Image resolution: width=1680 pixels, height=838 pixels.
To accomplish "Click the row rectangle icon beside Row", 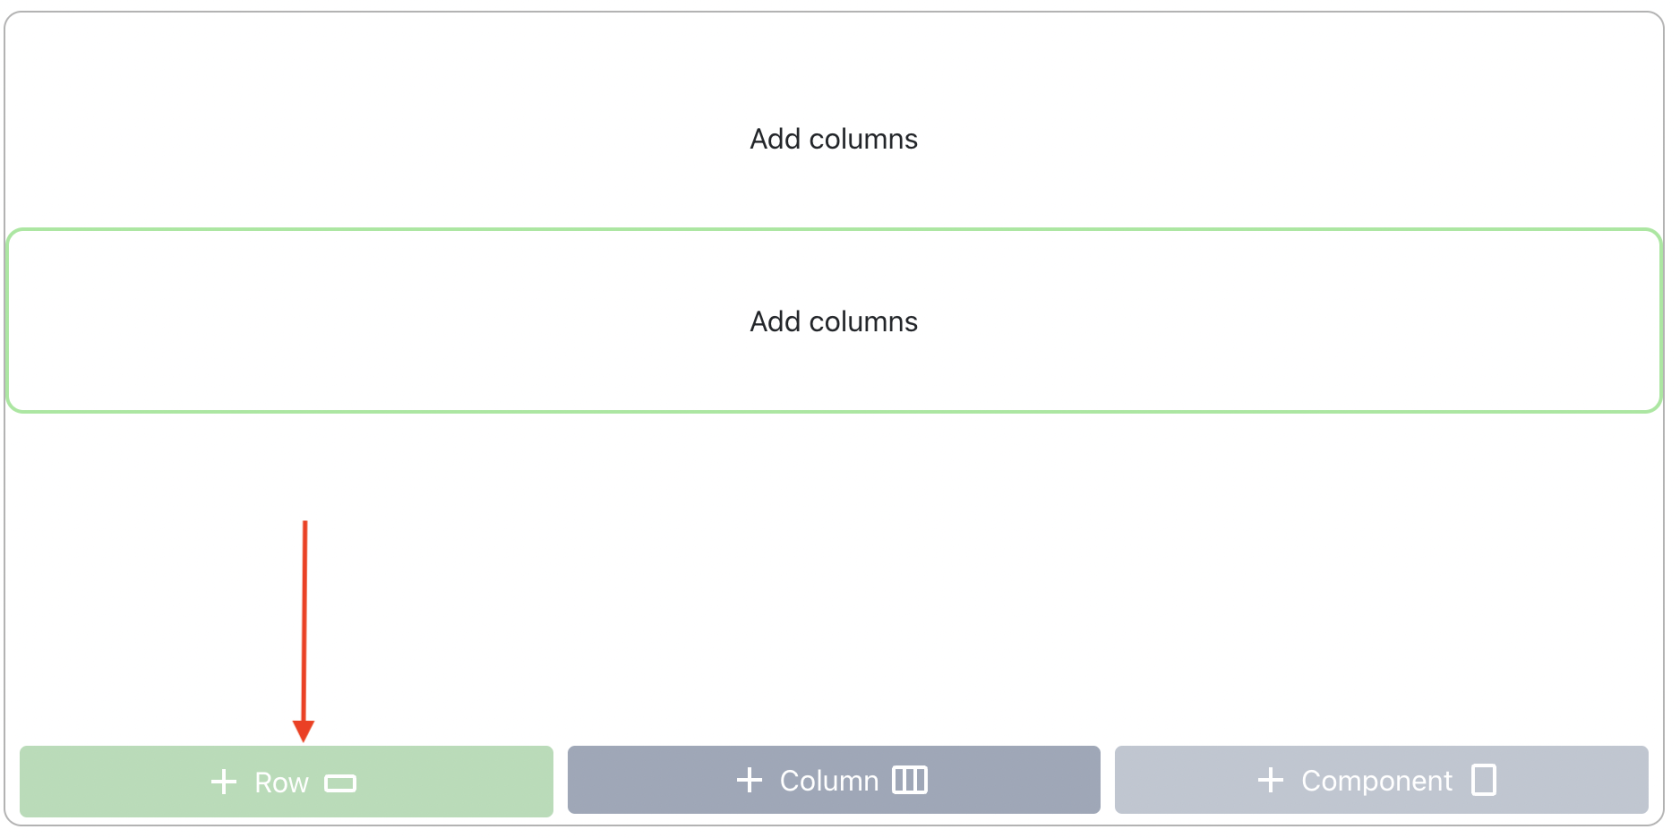I will coord(340,783).
